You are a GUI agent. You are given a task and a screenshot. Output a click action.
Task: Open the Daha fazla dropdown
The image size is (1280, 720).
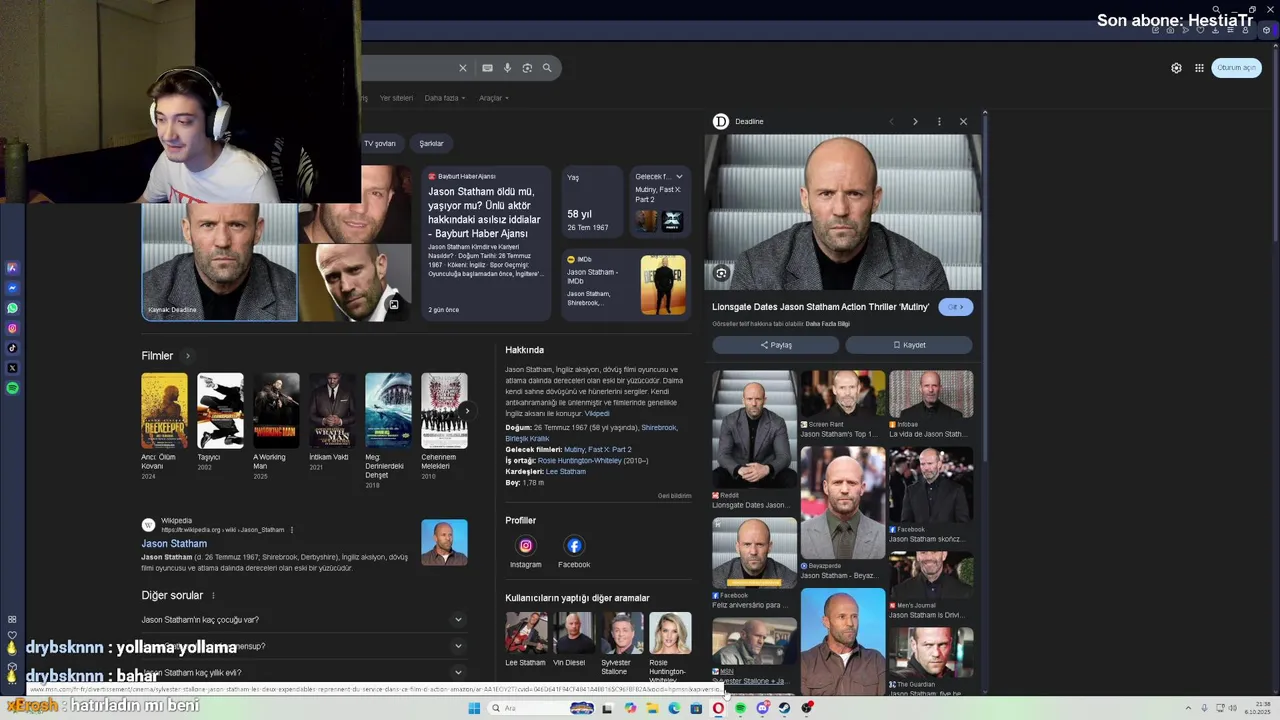click(445, 98)
